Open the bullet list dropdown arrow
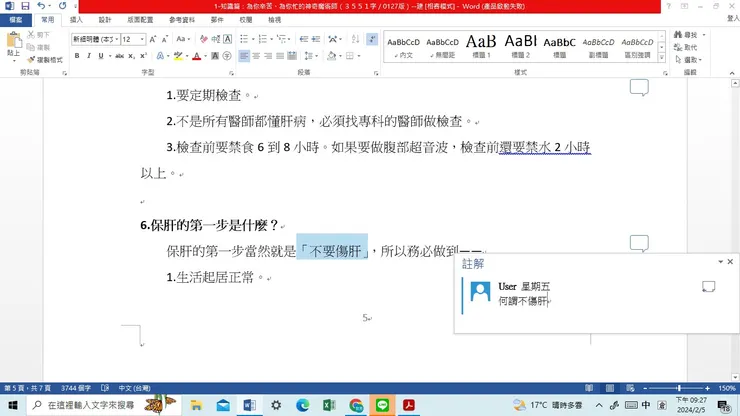This screenshot has height=416, width=740. 253,39
